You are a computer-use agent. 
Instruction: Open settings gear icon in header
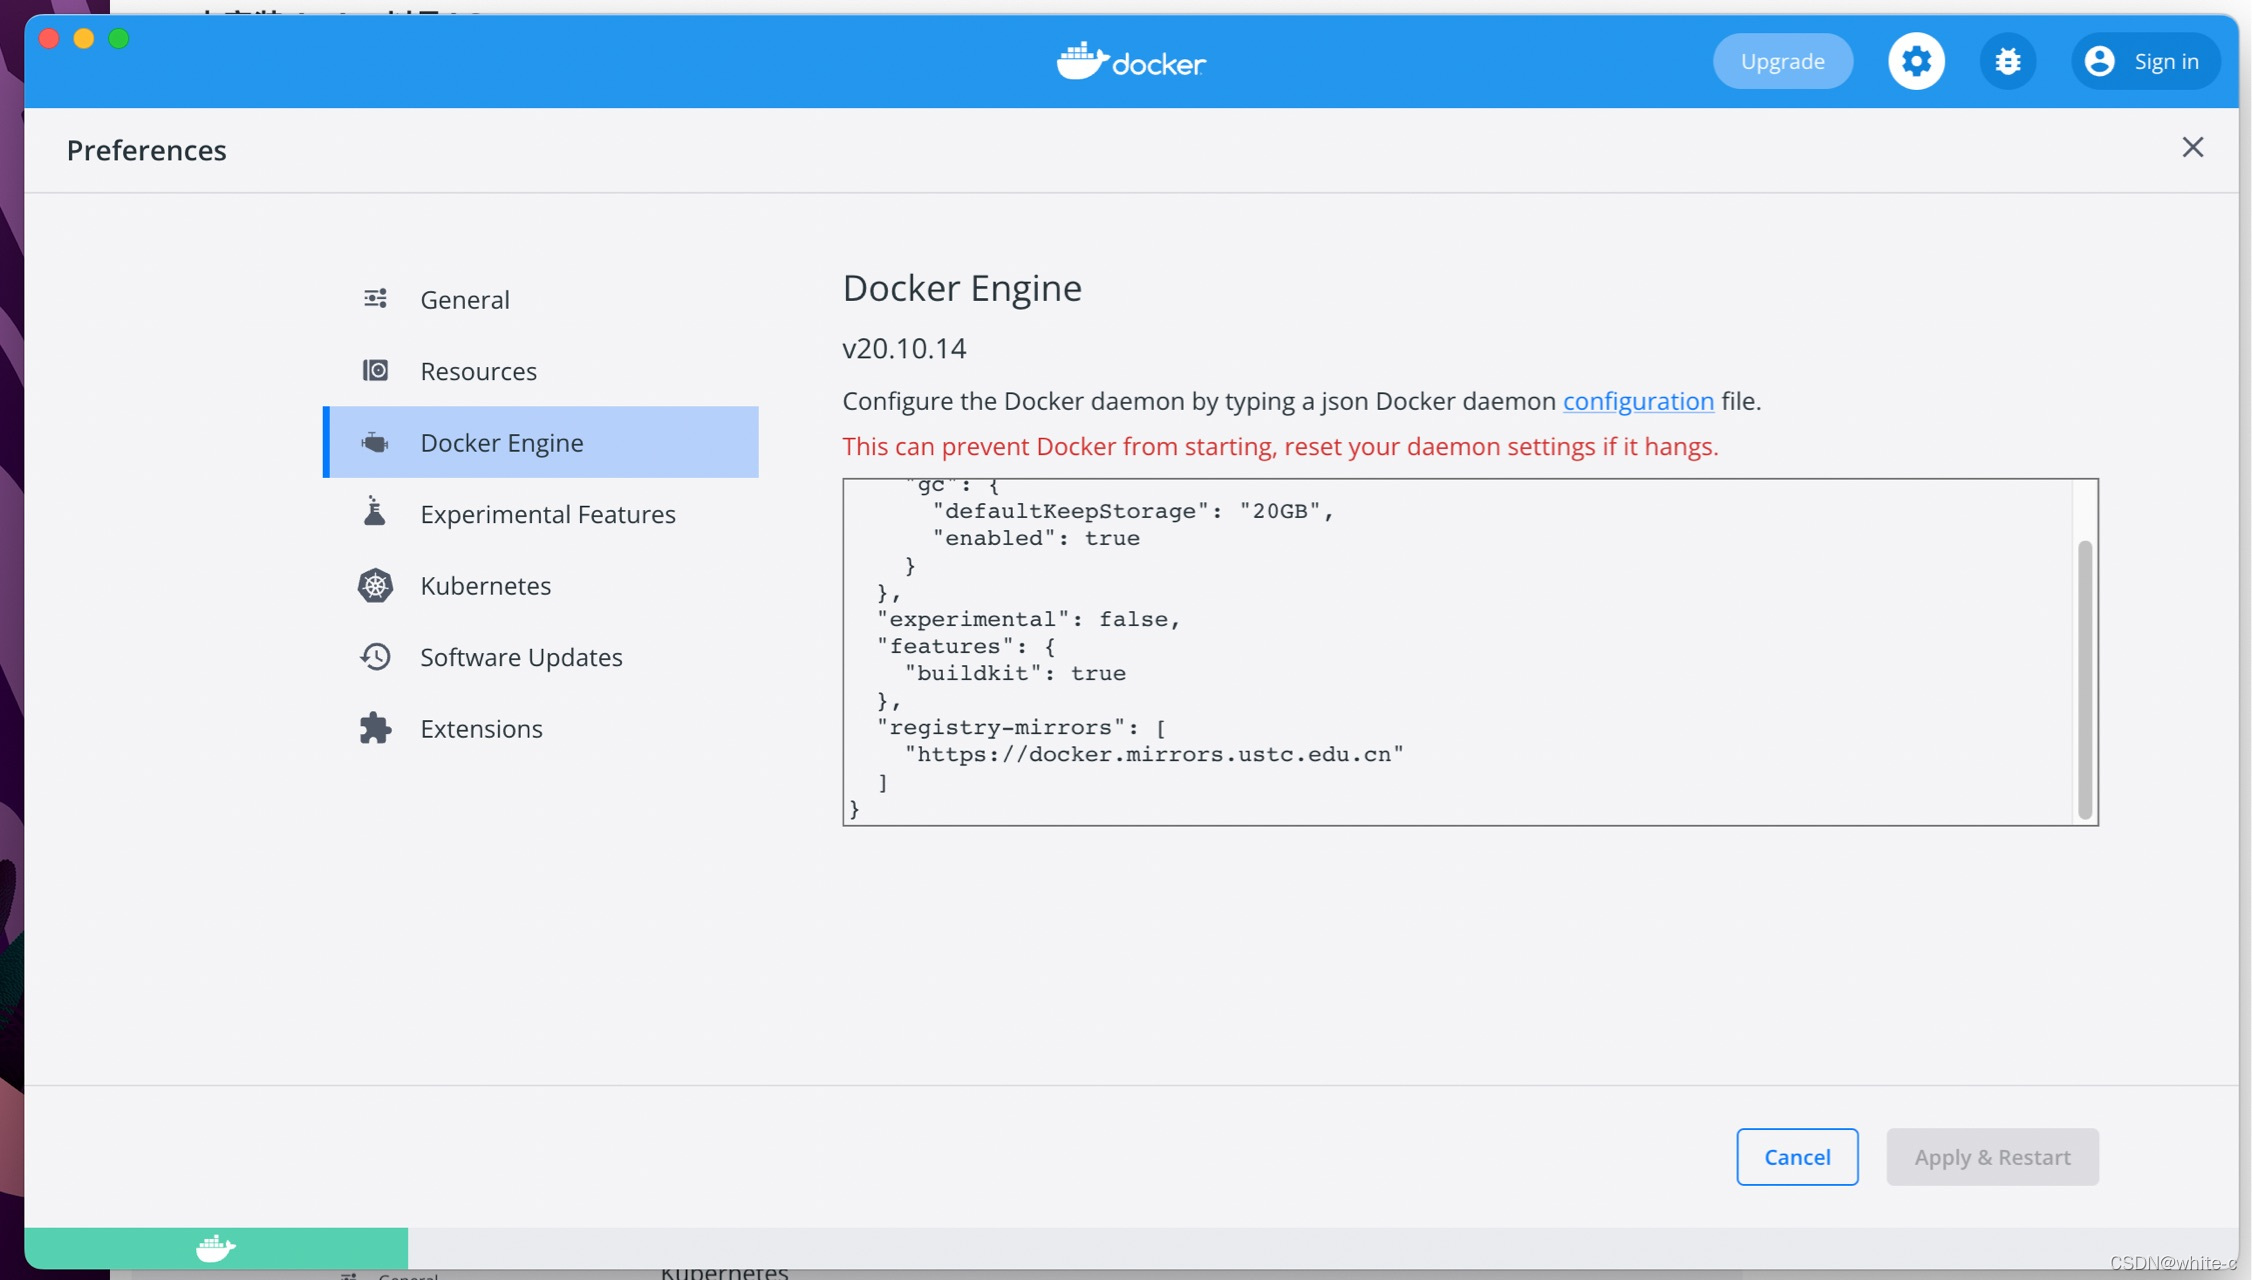1915,61
